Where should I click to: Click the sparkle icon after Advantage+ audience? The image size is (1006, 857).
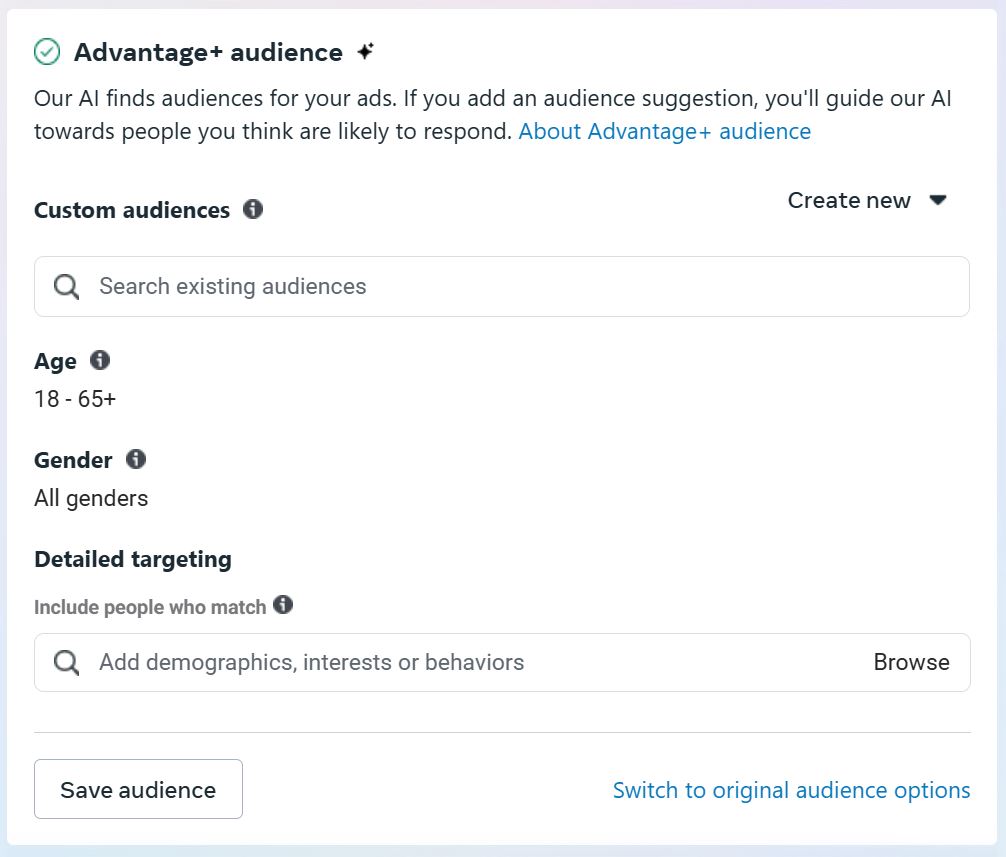[x=366, y=51]
